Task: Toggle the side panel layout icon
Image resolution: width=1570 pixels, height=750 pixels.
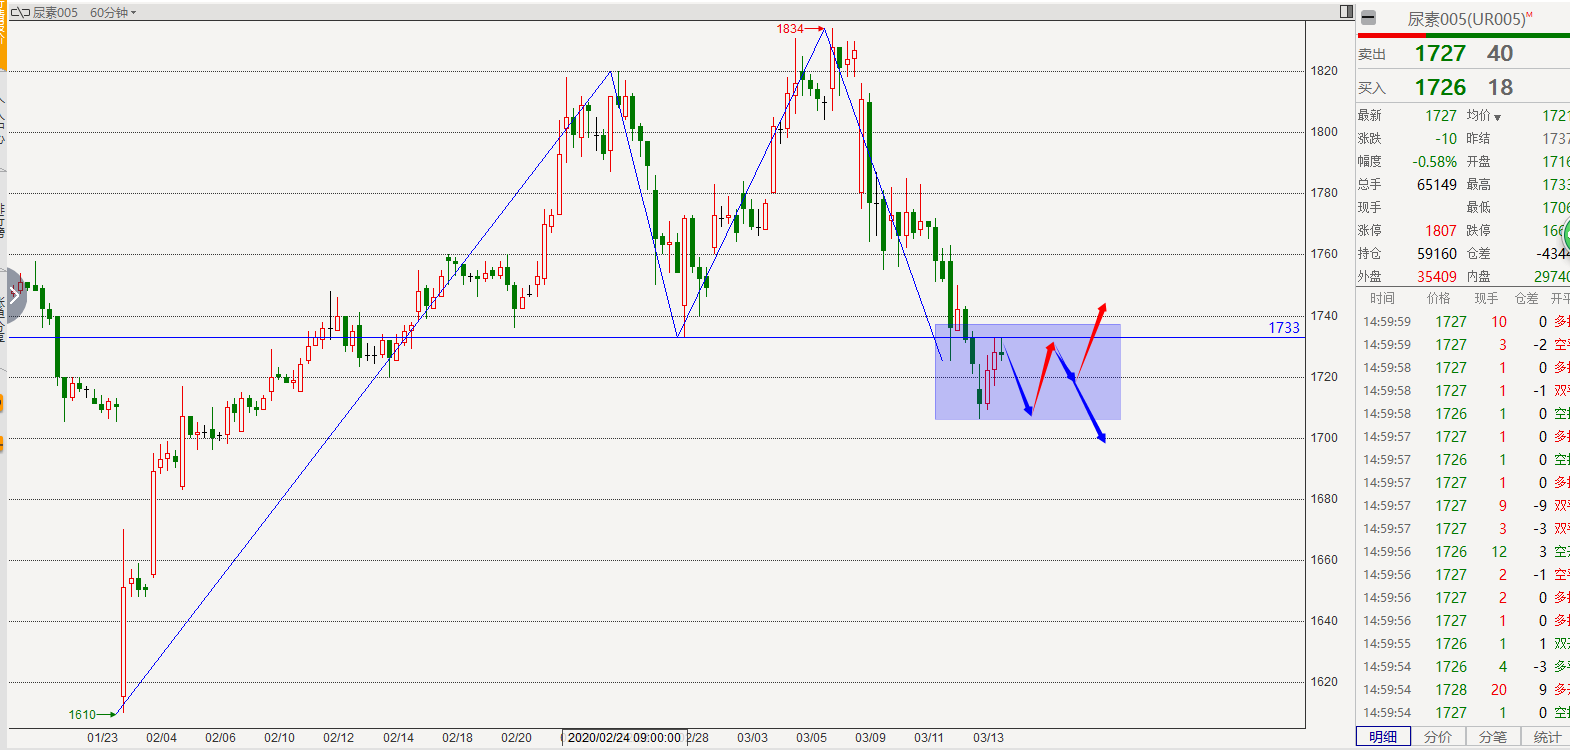Action: tap(1346, 11)
